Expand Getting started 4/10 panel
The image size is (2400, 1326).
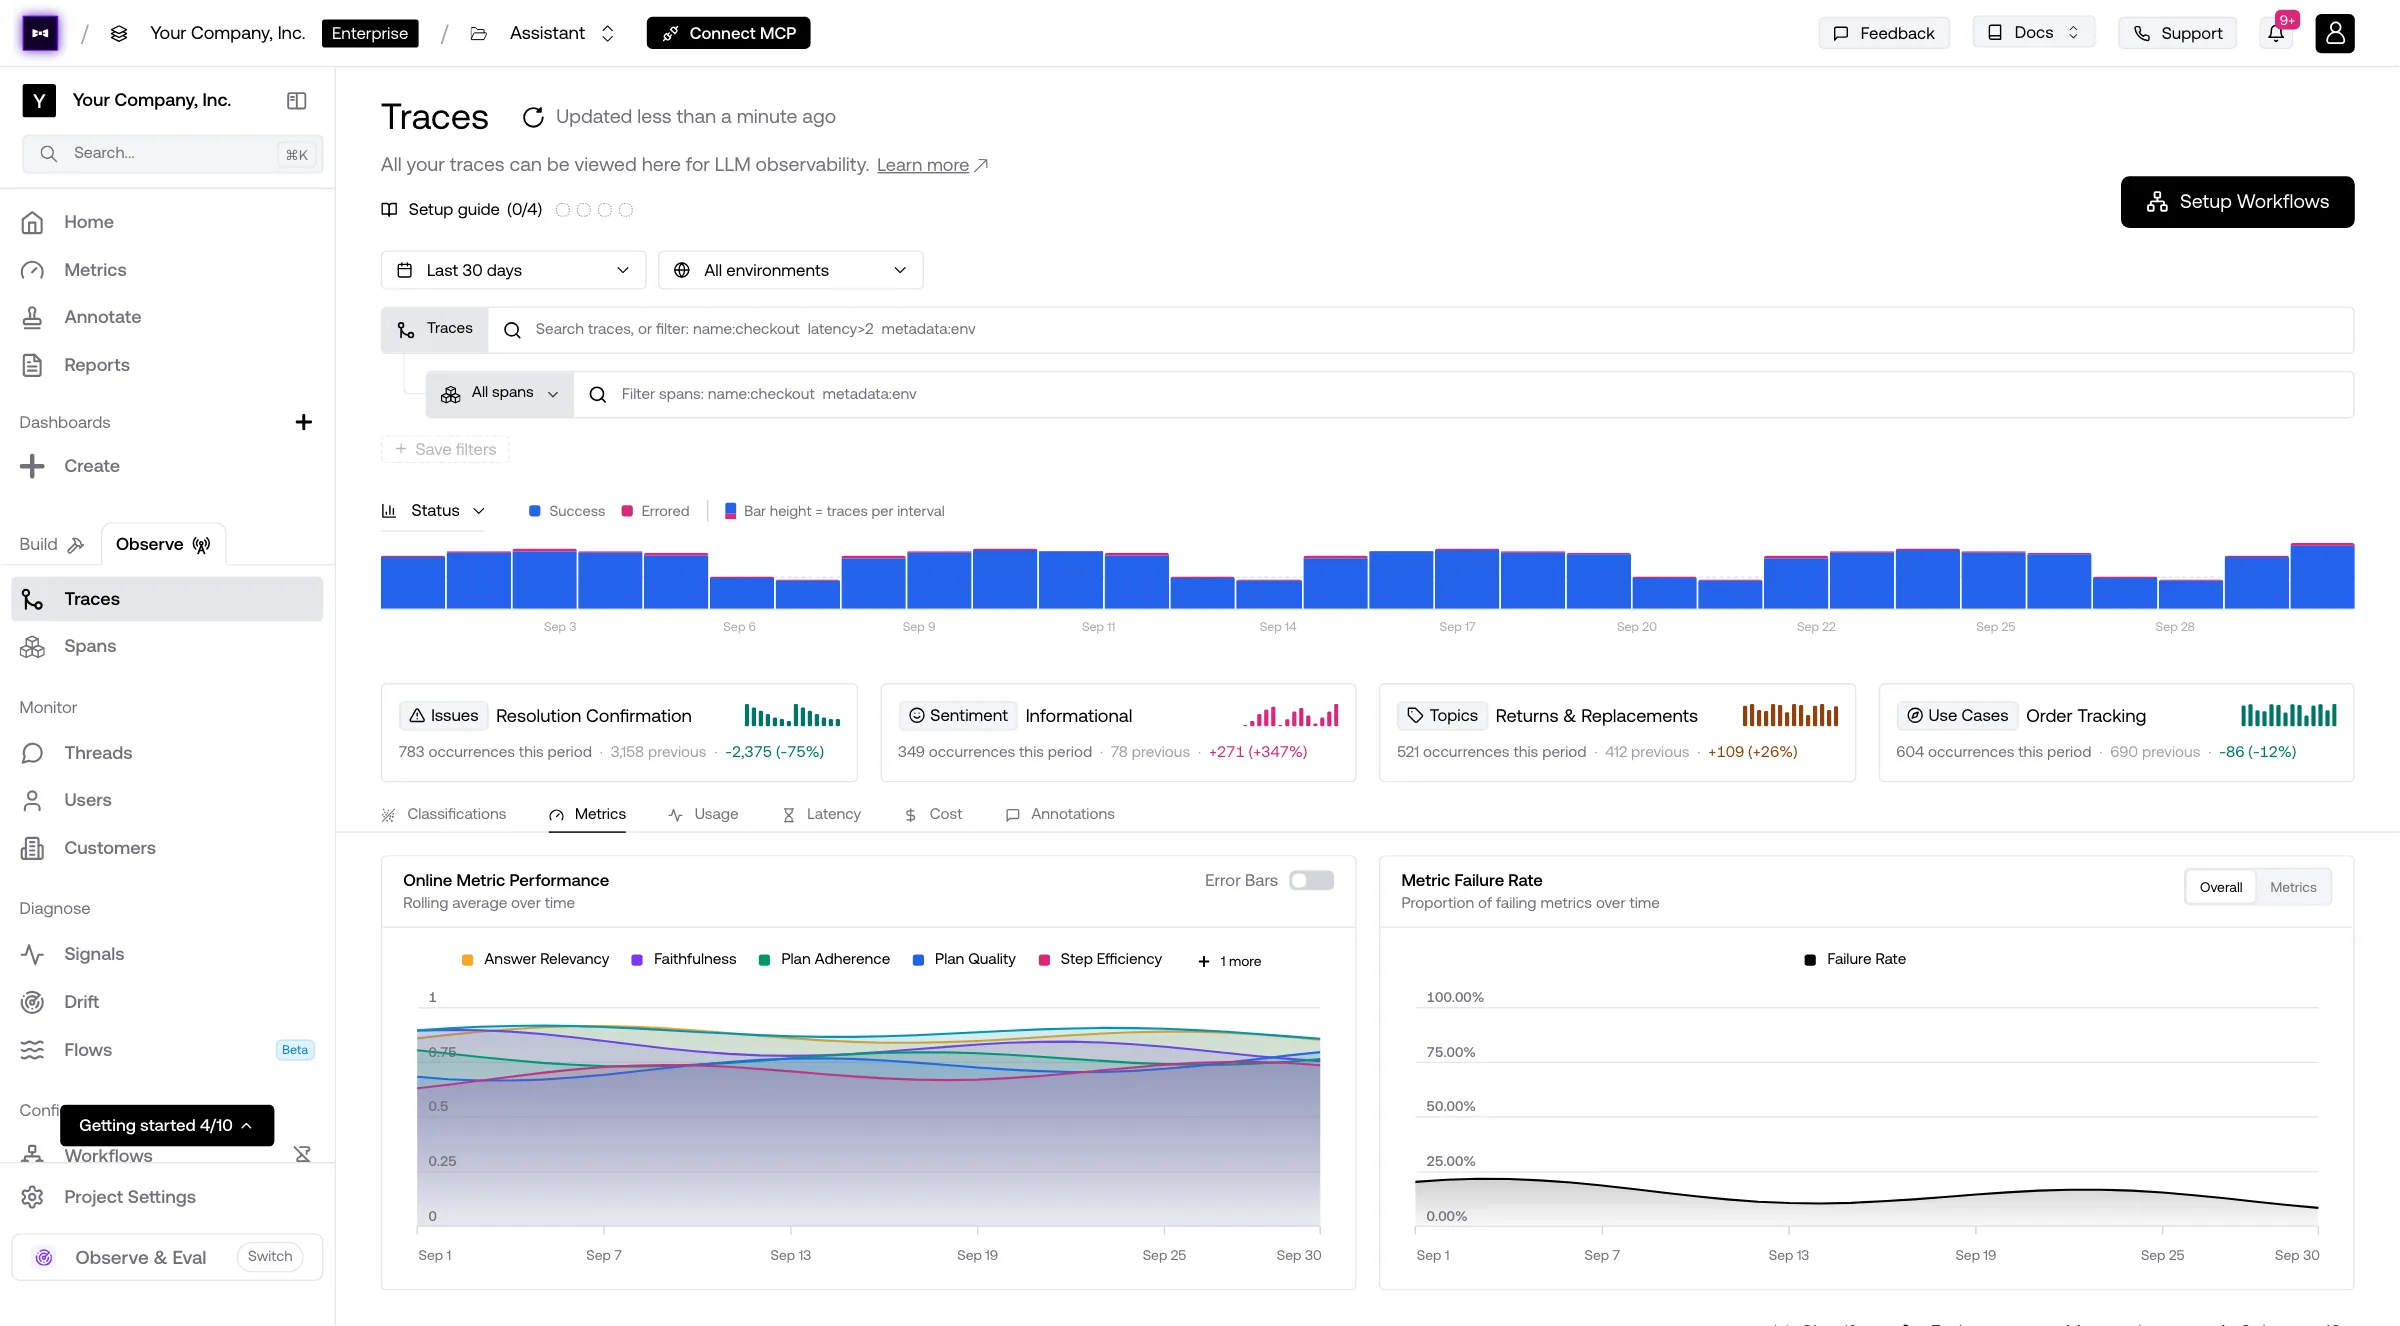click(x=167, y=1125)
